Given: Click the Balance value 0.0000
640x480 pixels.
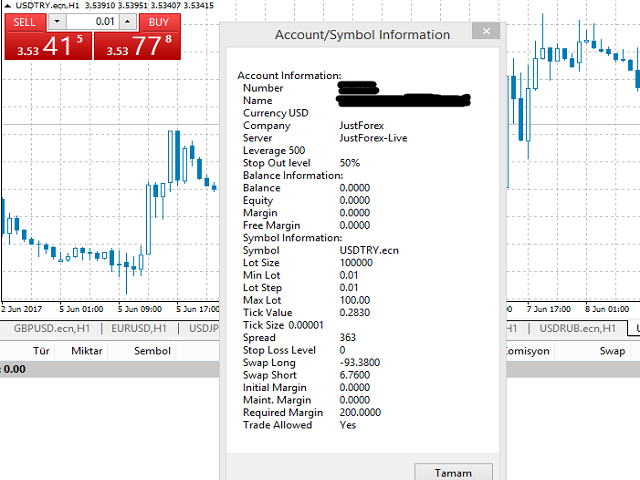Looking at the screenshot, I should tap(355, 188).
